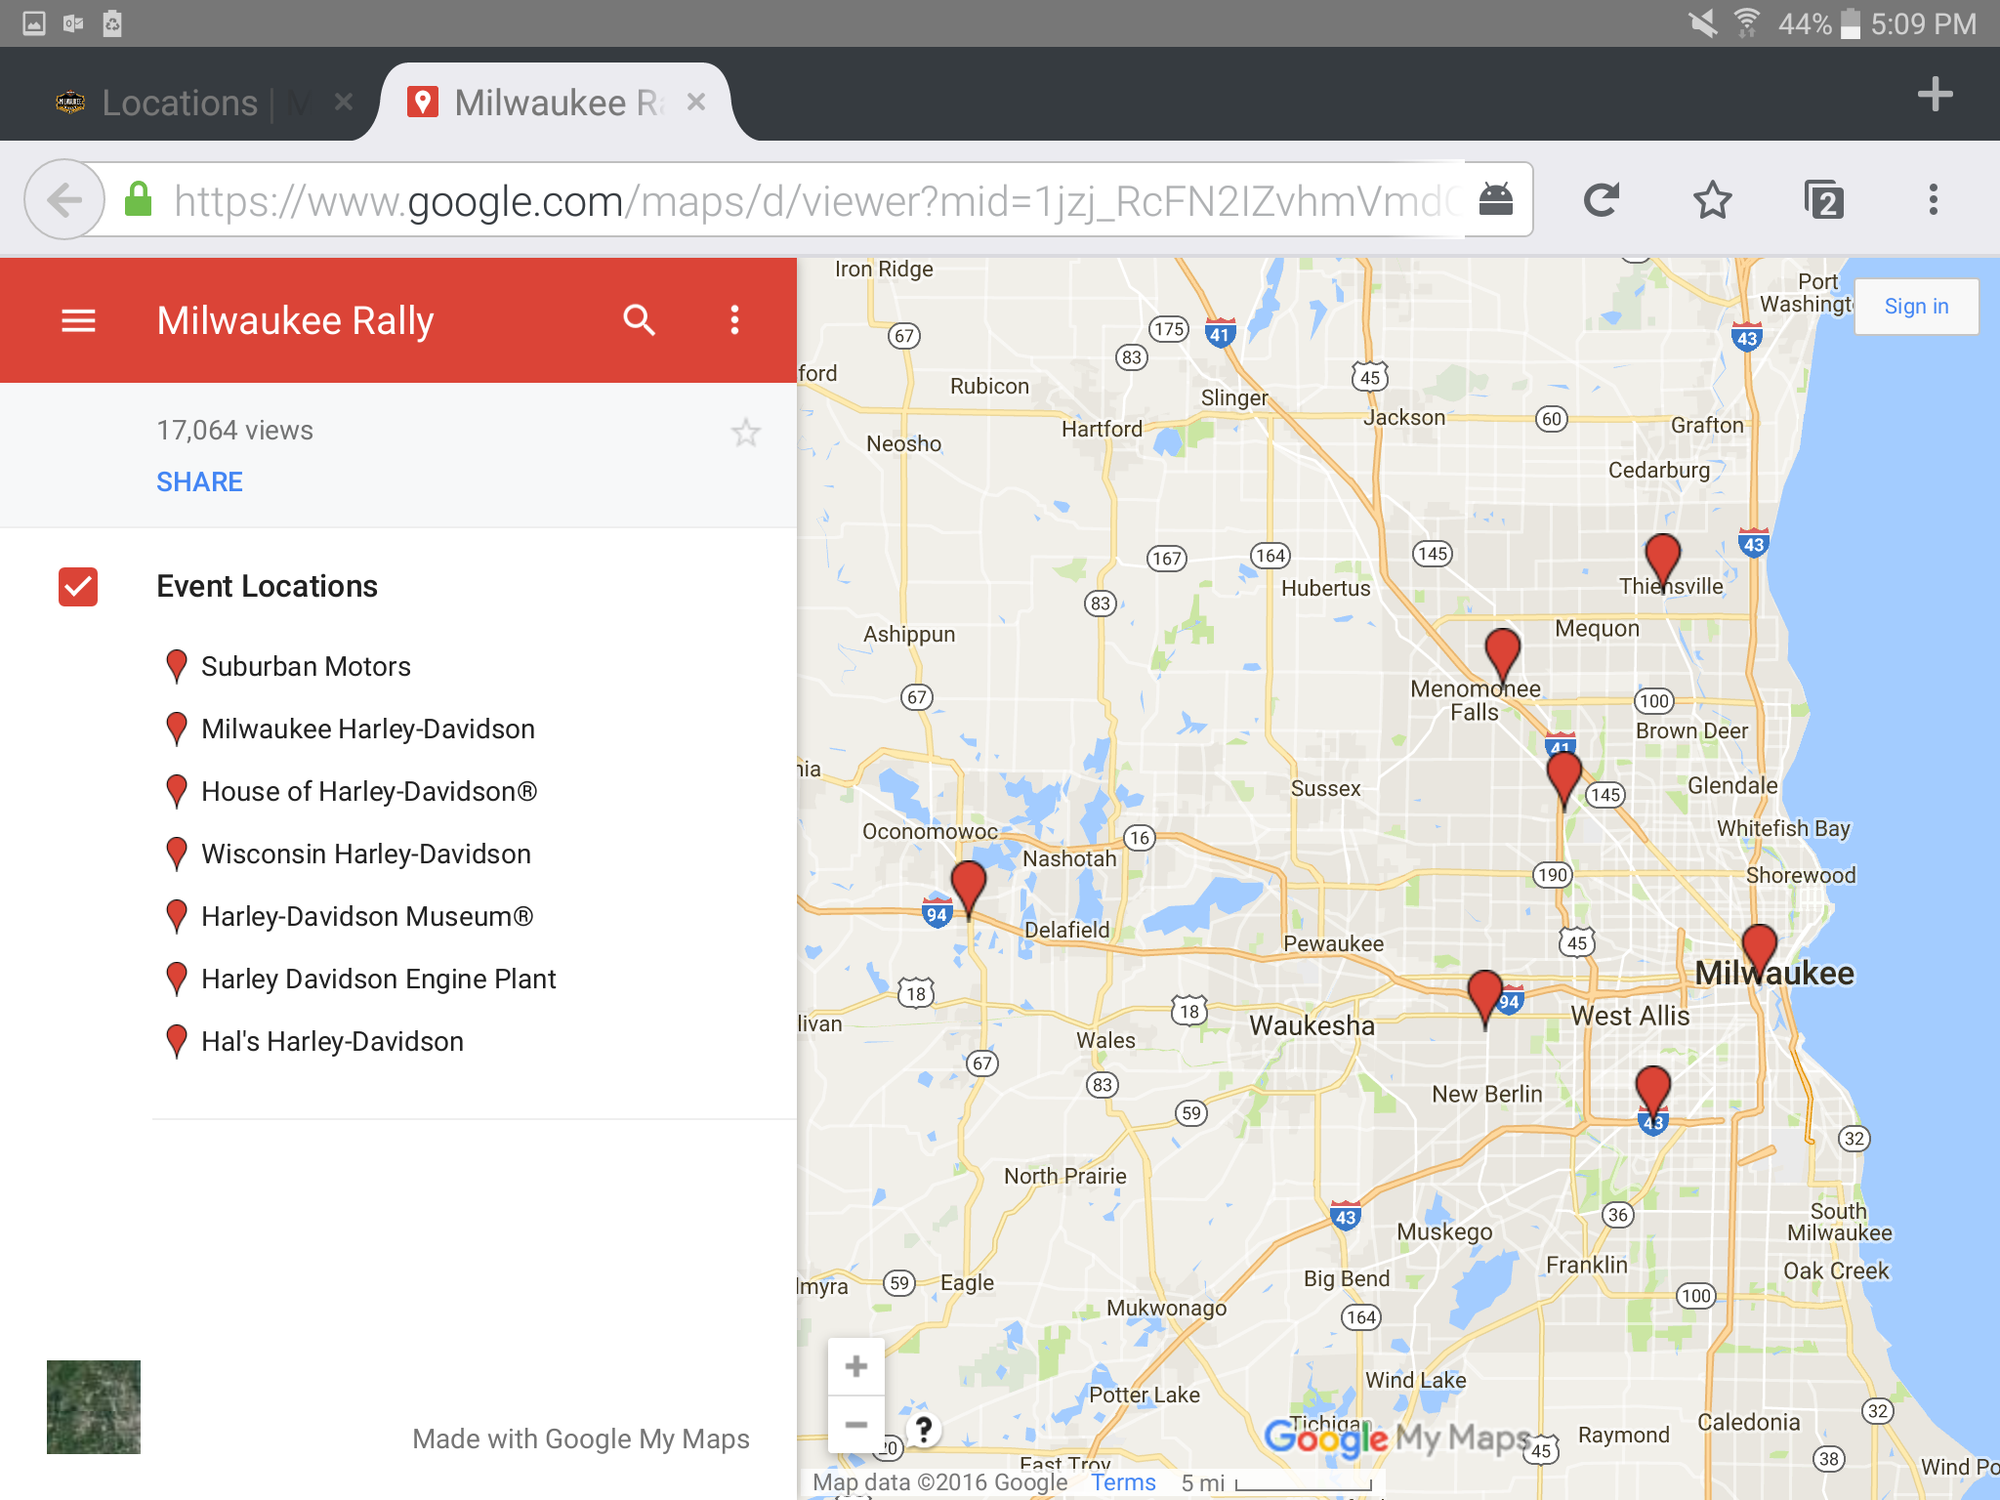Screen dimensions: 2000x1500
Task: Bookmark this page with star icon
Action: pos(1712,200)
